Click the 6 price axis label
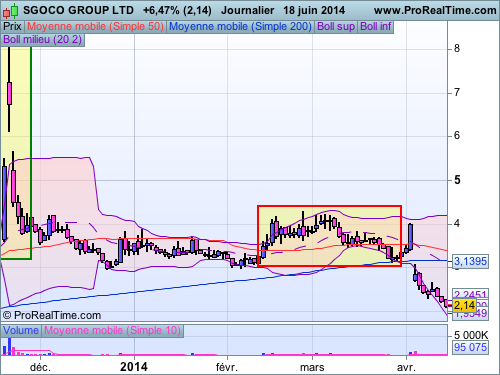This screenshot has width=500, height=375. pyautogui.click(x=457, y=135)
